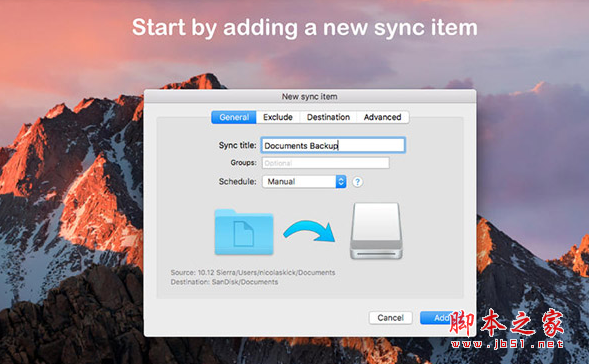Open the Advanced tab
The height and width of the screenshot is (364, 589).
pos(382,117)
